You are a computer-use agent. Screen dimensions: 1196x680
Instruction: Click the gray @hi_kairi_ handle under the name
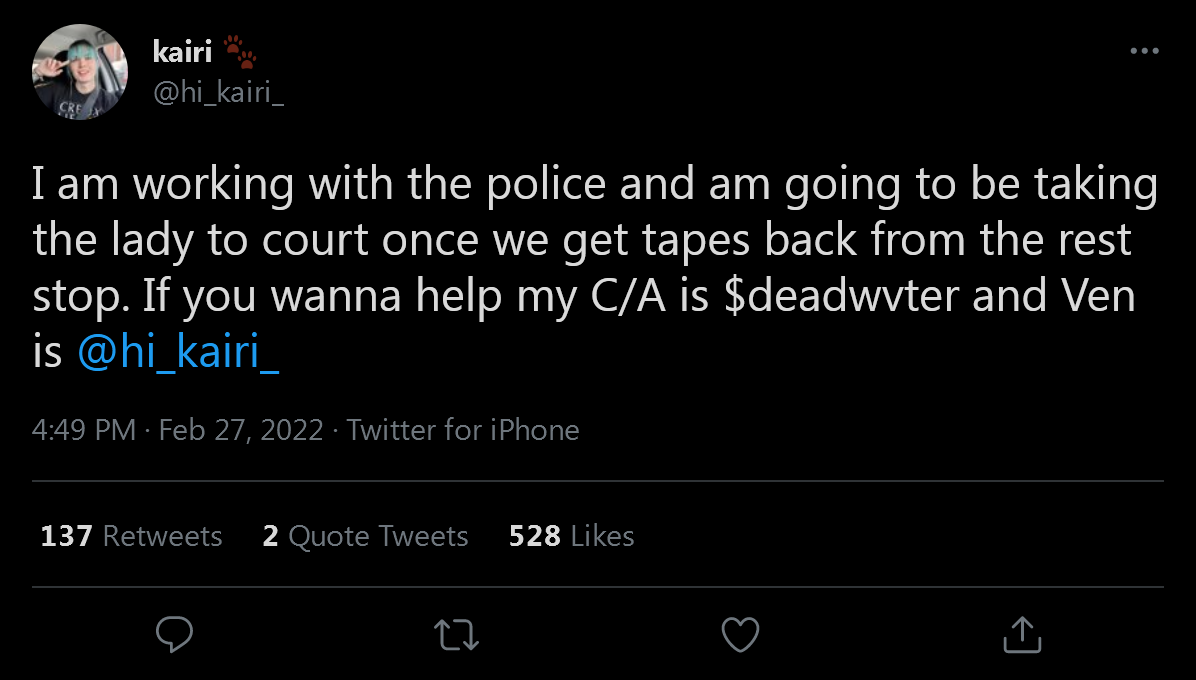218,92
